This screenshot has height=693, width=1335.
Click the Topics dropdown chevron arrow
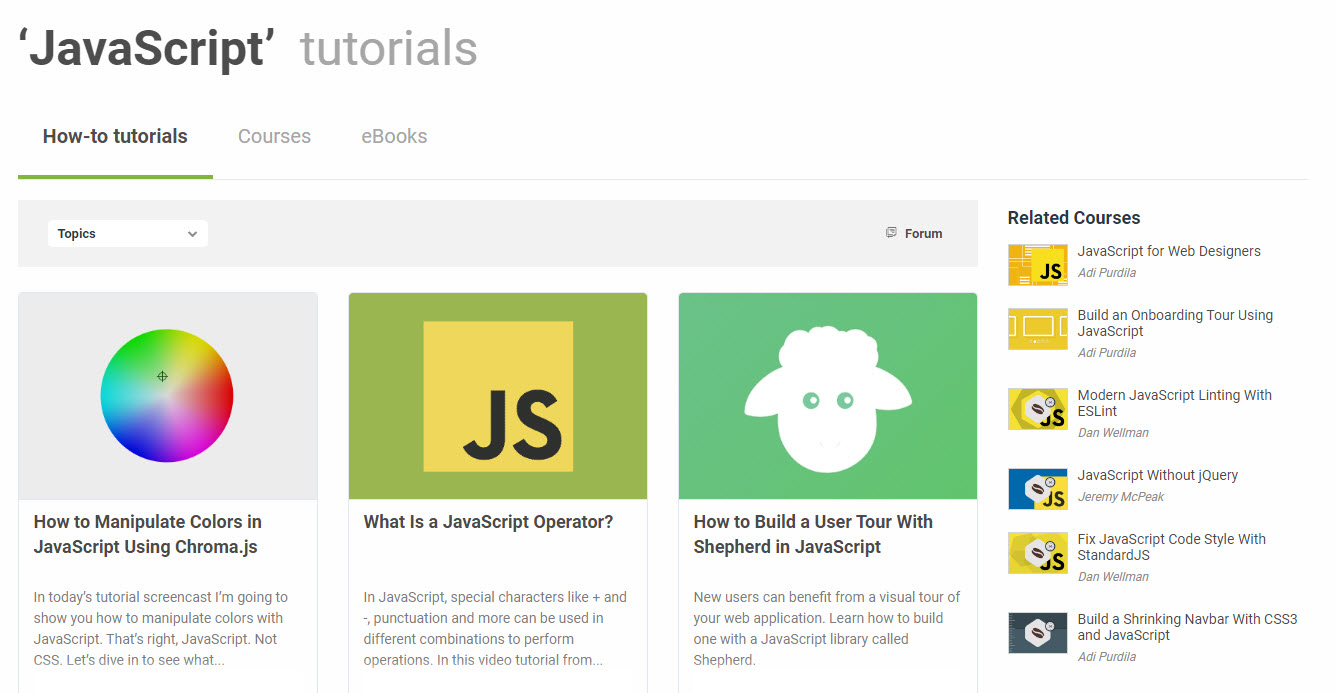[x=192, y=234]
